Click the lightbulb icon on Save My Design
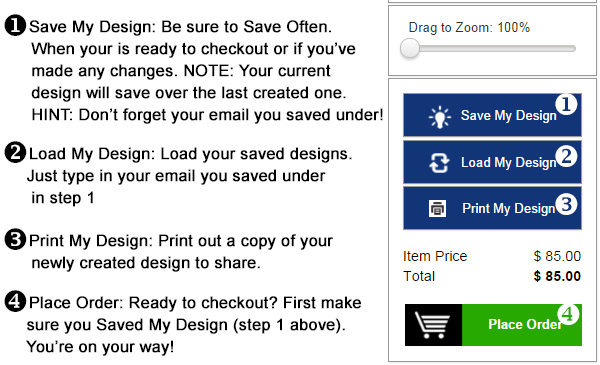 pyautogui.click(x=440, y=117)
